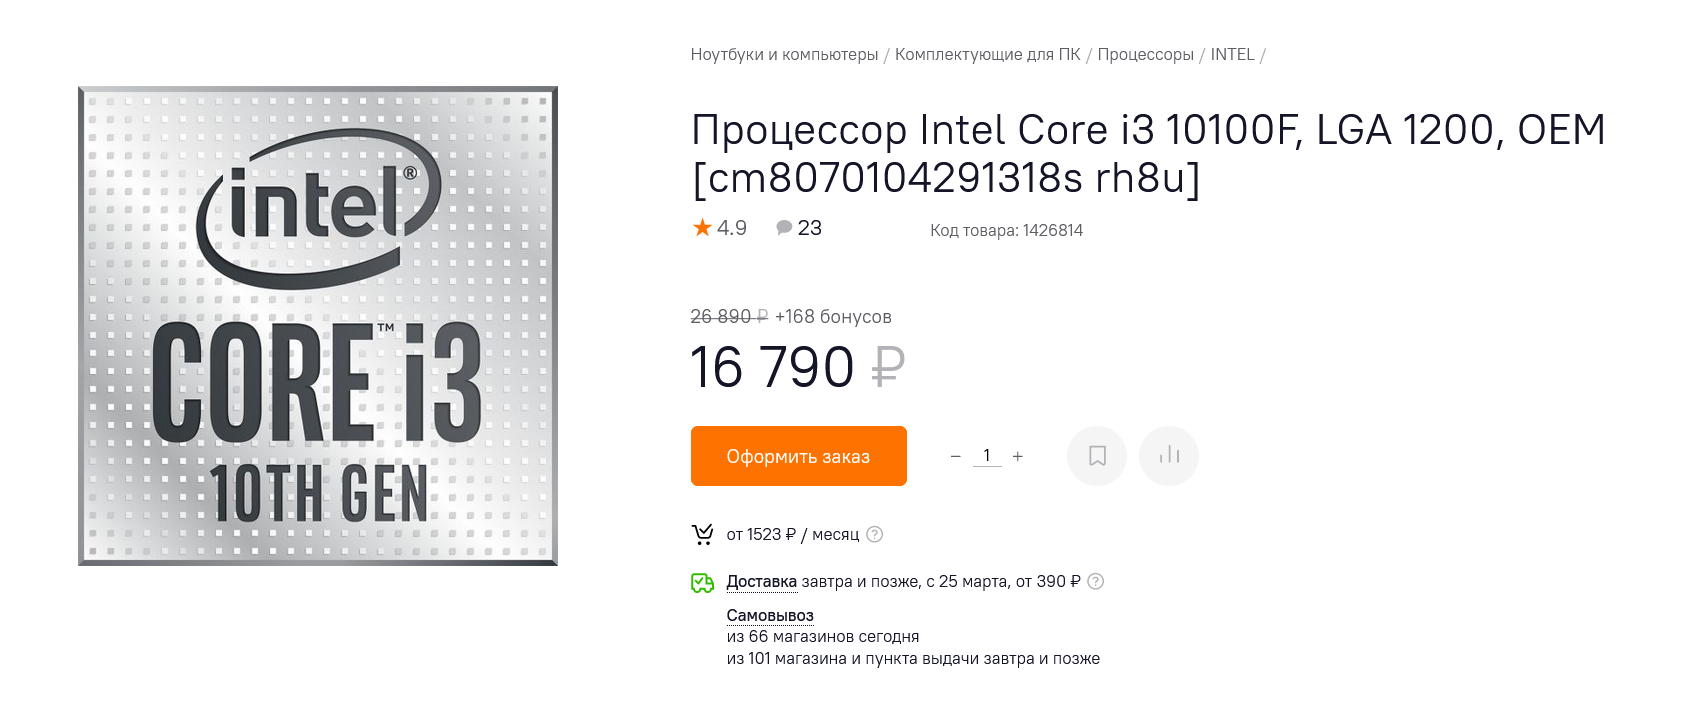
Task: Go to Ноутбуки и компьютеры breadcrumb
Action: point(784,55)
